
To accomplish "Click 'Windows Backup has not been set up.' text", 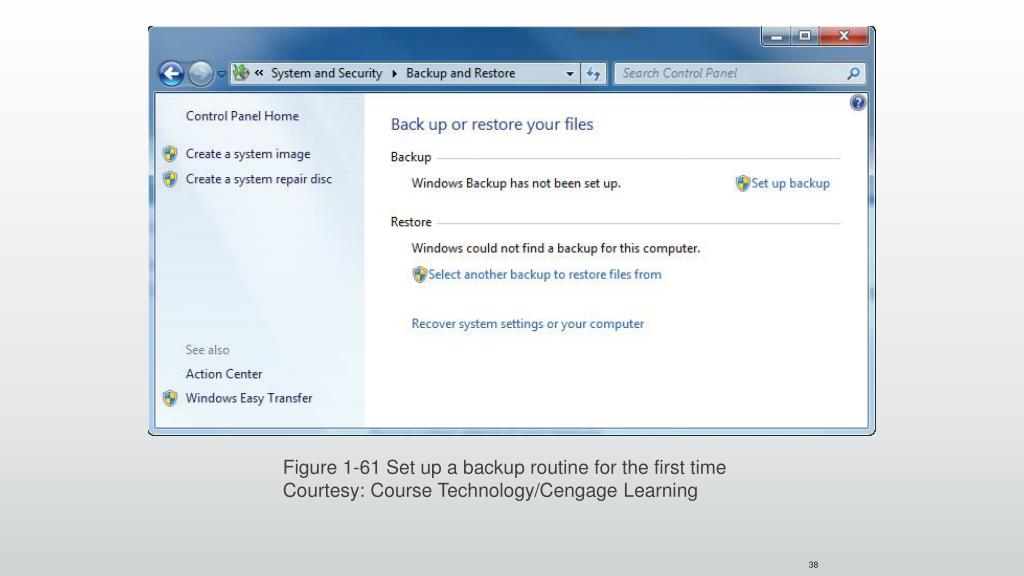I will click(x=516, y=184).
